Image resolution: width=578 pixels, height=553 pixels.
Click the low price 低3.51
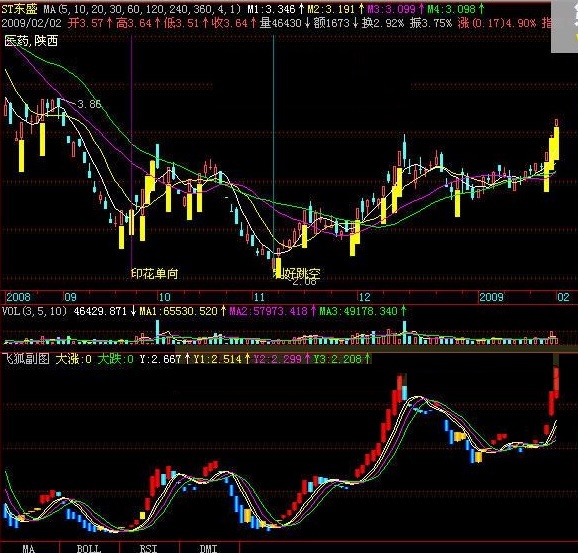click(185, 23)
